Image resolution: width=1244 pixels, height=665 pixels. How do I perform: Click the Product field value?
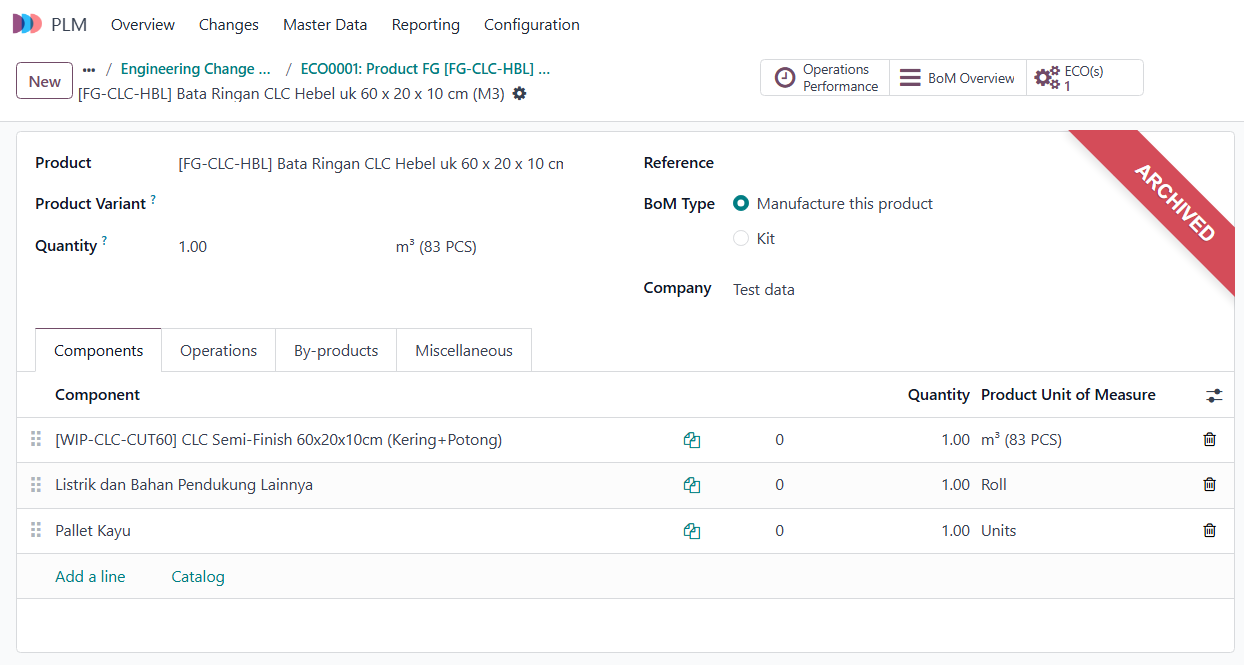pyautogui.click(x=371, y=163)
